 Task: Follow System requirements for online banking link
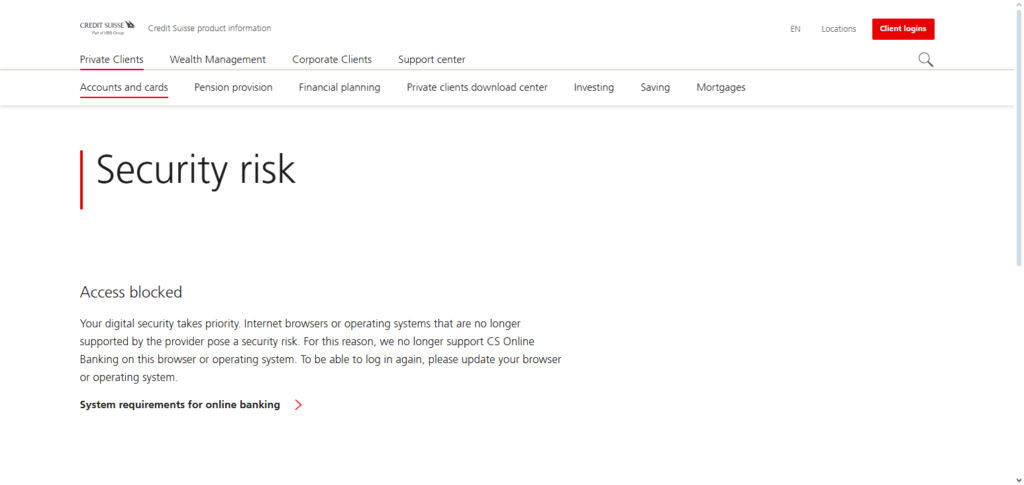point(180,405)
